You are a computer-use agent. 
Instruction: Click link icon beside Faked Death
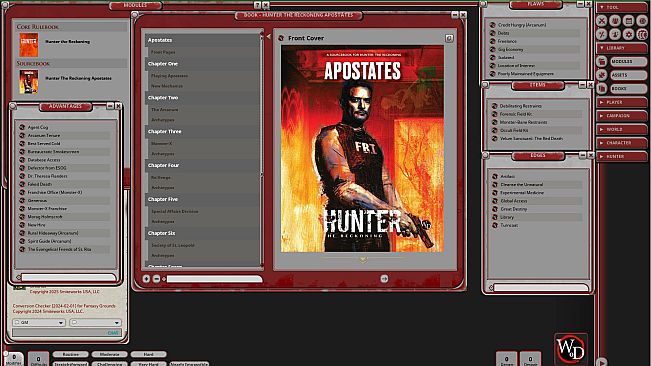point(22,184)
